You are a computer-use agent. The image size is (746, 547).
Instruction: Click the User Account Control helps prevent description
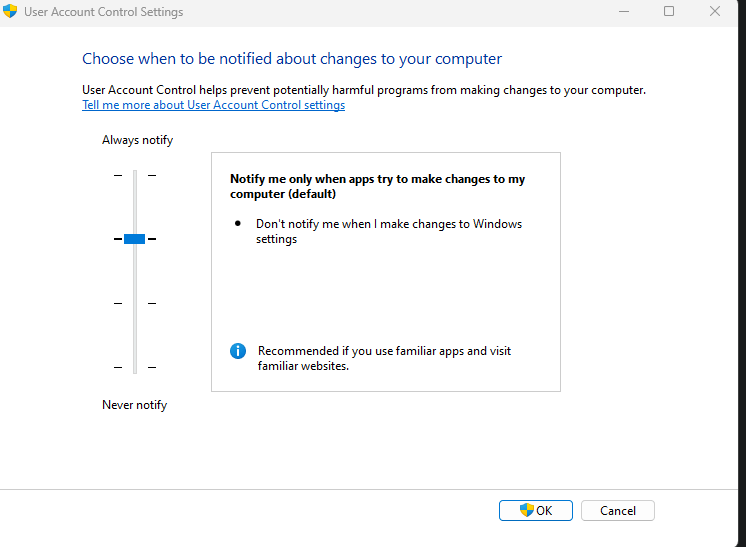(x=364, y=90)
